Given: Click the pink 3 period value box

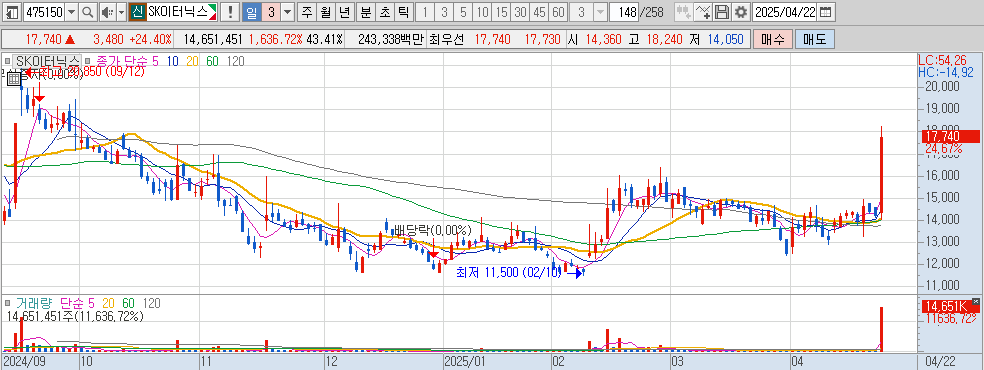Looking at the screenshot, I should click(x=270, y=11).
